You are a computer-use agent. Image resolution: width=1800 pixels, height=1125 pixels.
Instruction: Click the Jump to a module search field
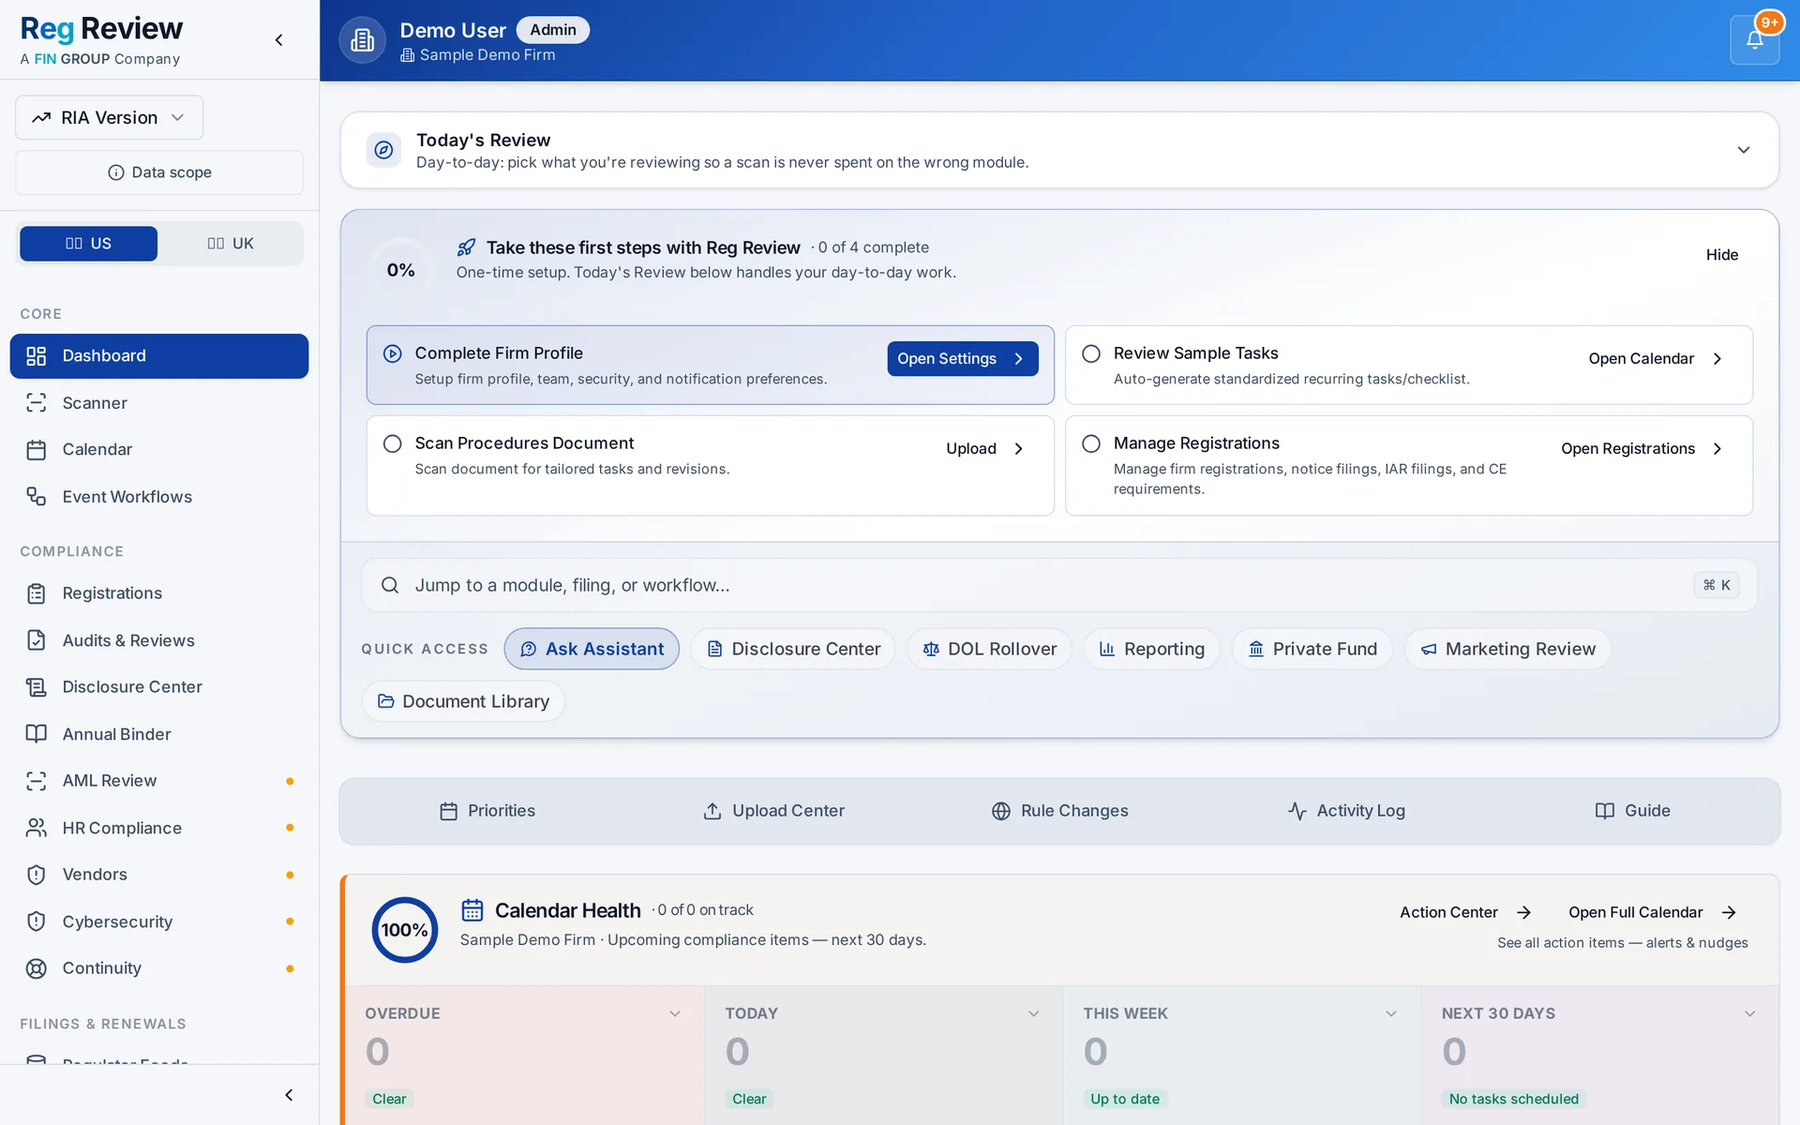1059,585
